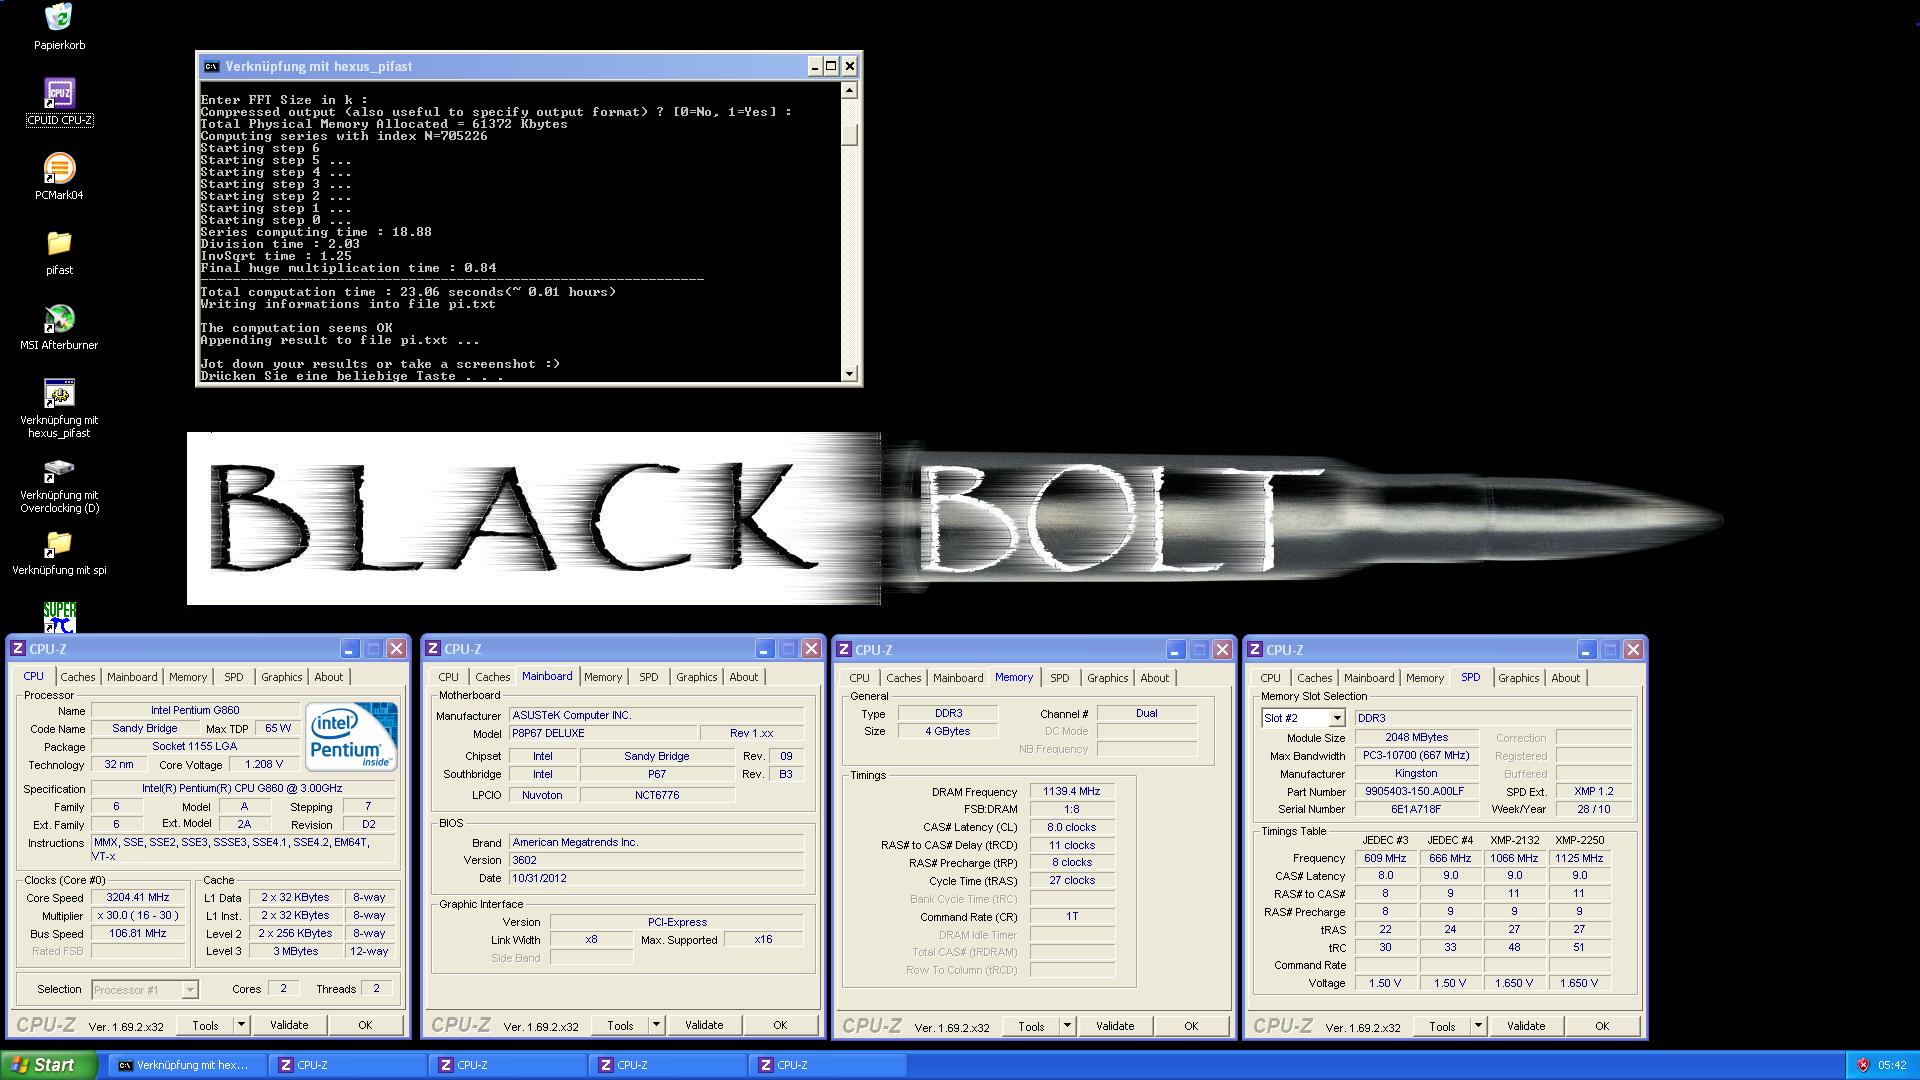Click the DRAM Frequency 1139.4 MHz field

[1071, 792]
